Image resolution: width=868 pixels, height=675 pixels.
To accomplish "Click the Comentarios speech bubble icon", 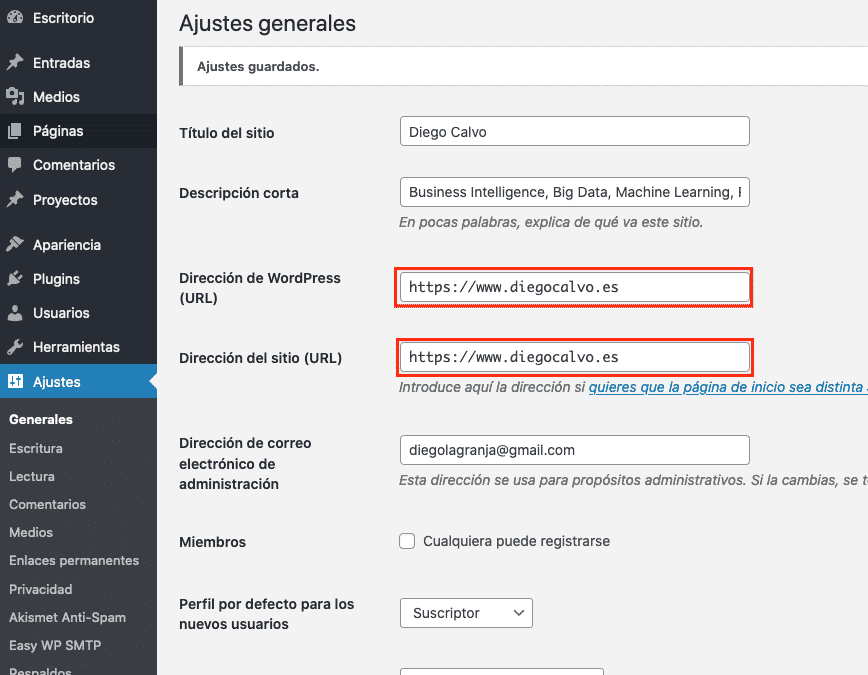I will pyautogui.click(x=15, y=165).
